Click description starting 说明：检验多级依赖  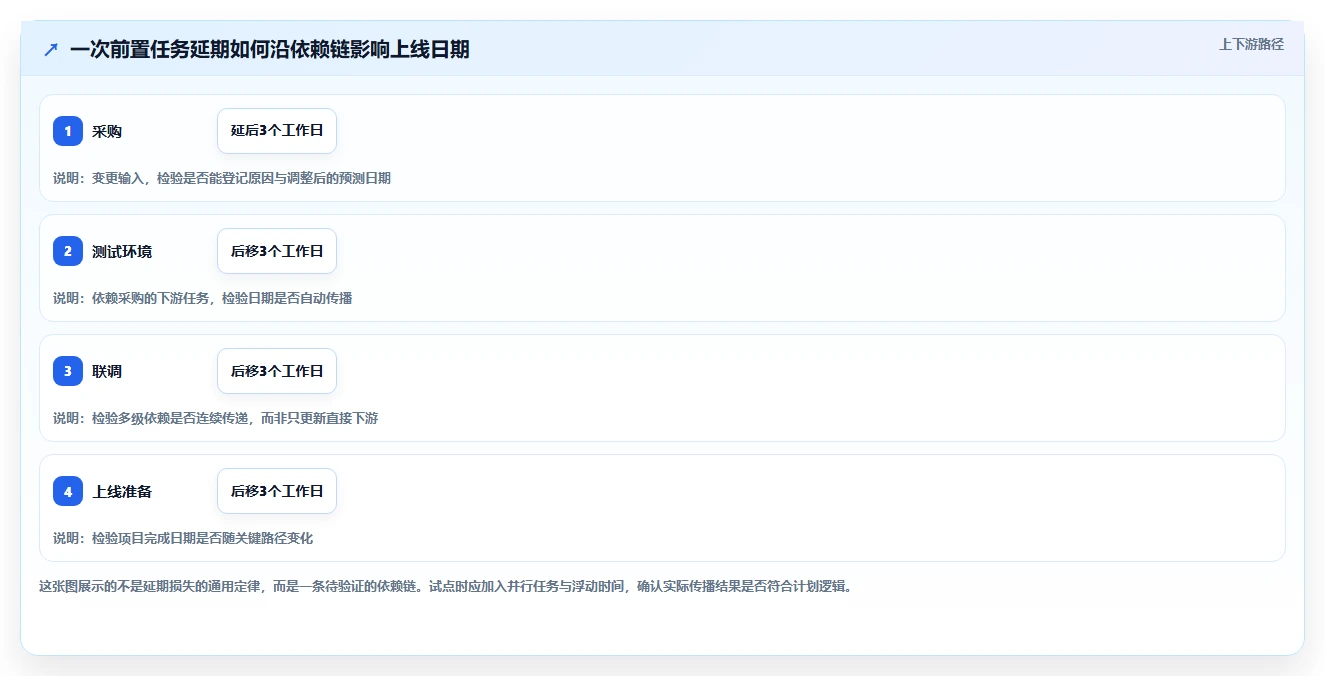point(216,418)
